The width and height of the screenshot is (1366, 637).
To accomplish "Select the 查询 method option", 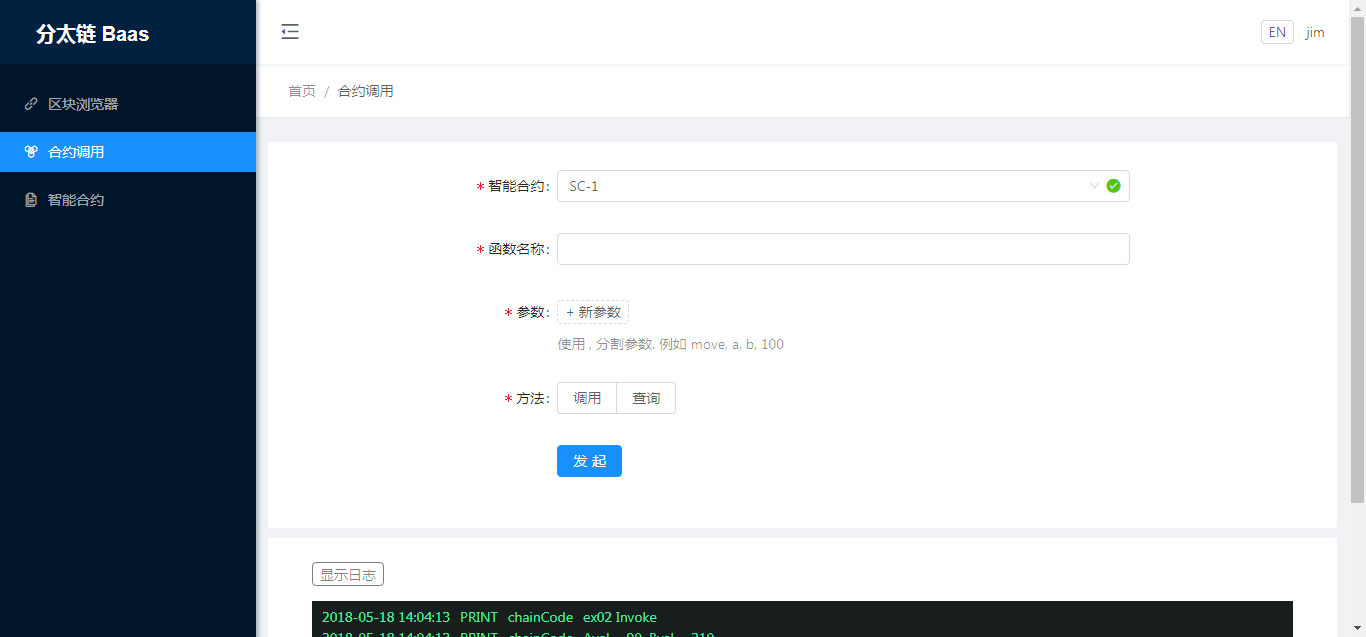I will pyautogui.click(x=646, y=398).
